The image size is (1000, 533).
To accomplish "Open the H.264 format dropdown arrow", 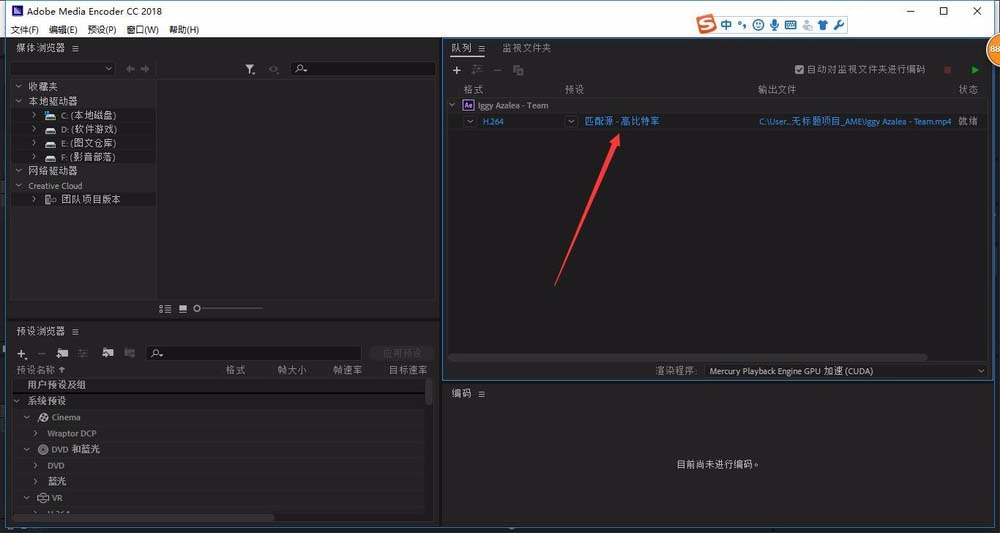I will click(x=470, y=121).
